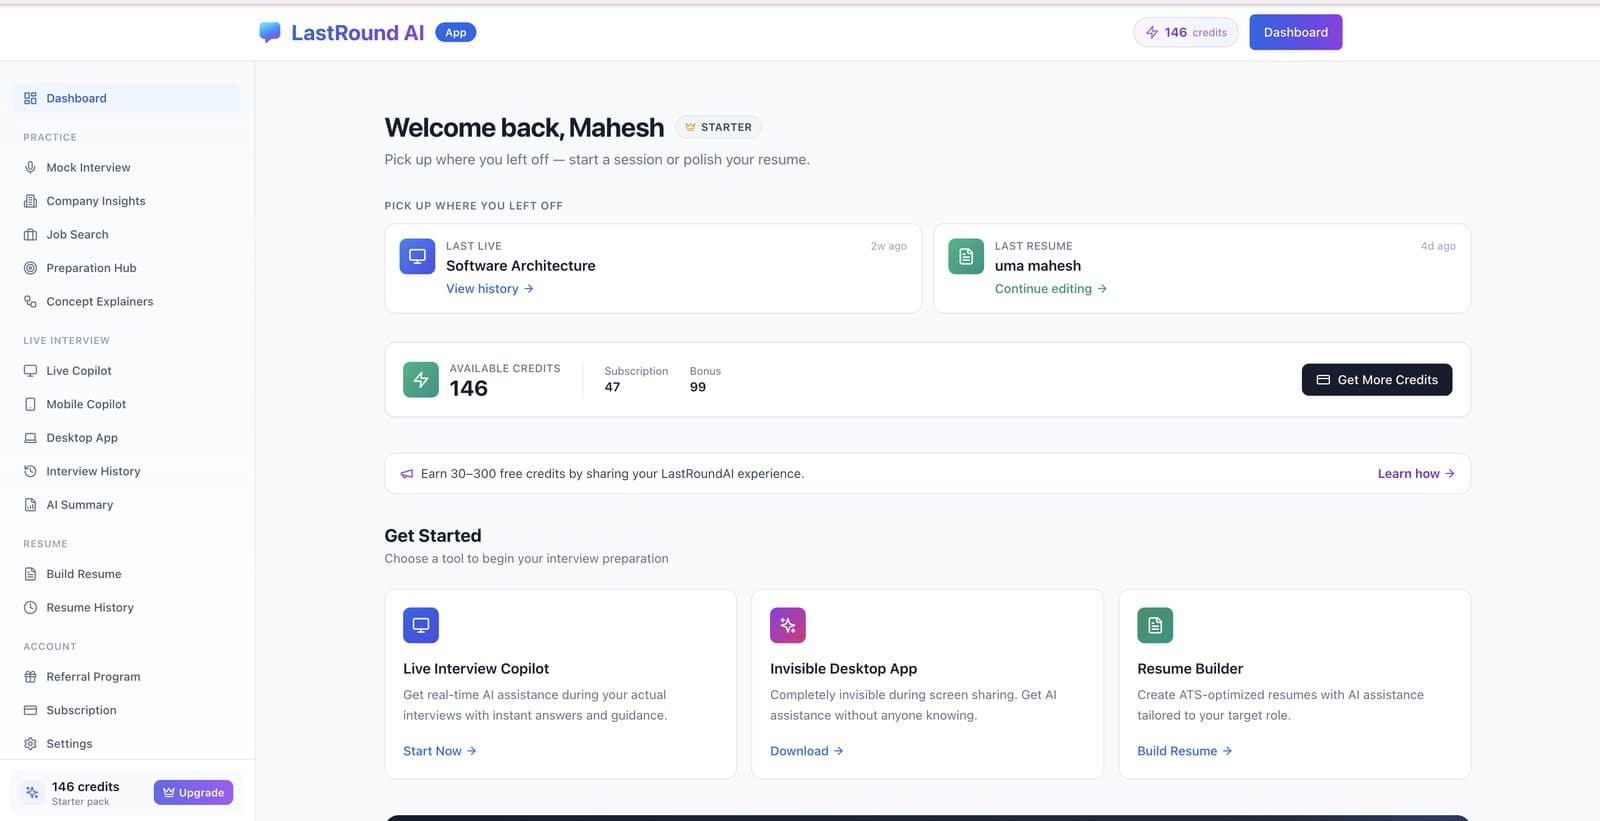Click the Upgrade button in sidebar
Viewport: 1600px width, 821px height.
click(x=193, y=792)
